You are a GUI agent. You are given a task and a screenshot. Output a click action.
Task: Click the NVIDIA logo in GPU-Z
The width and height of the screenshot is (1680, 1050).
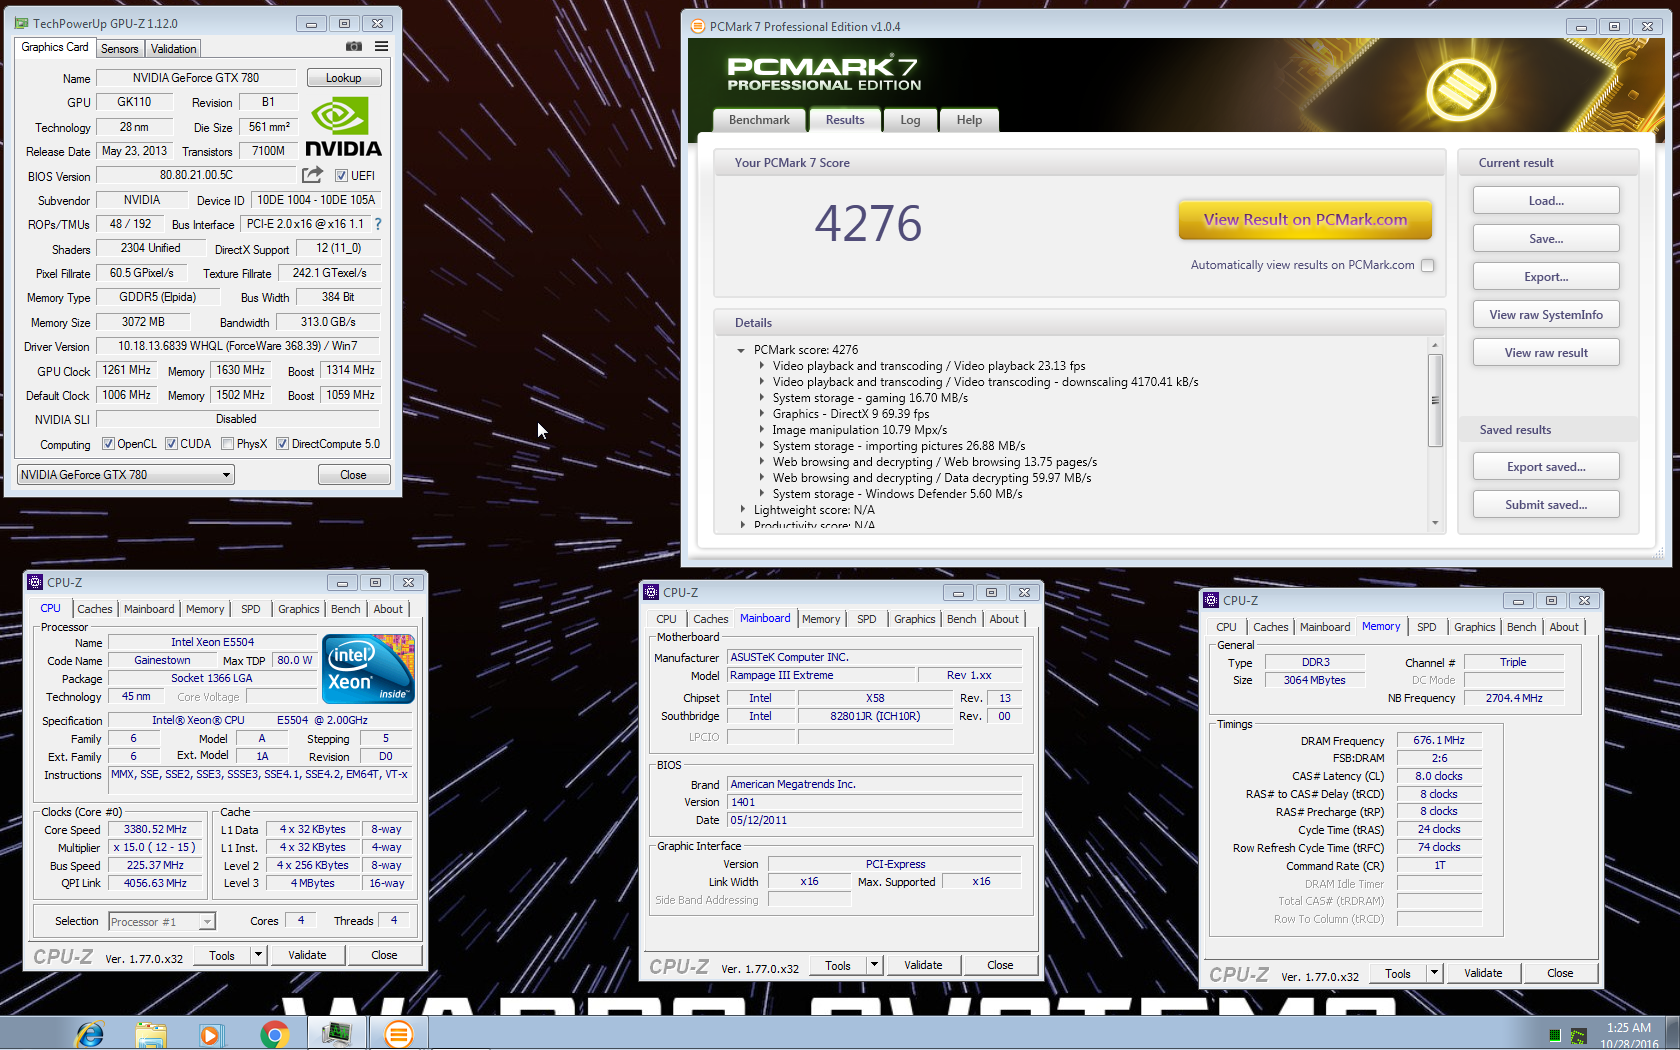[343, 127]
